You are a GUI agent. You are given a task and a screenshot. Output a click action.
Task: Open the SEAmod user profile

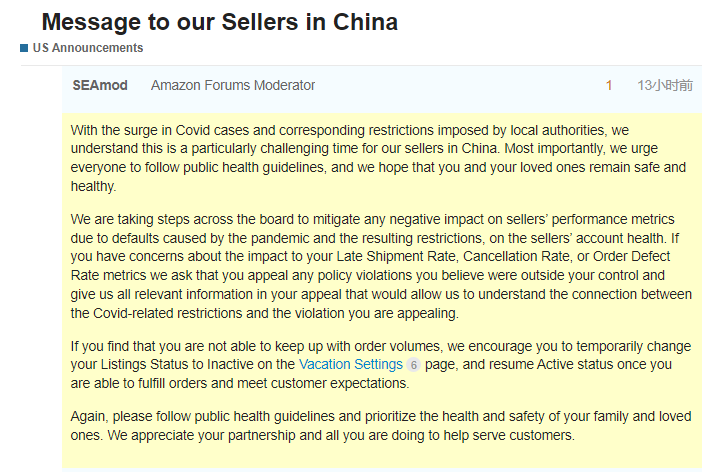pos(100,85)
